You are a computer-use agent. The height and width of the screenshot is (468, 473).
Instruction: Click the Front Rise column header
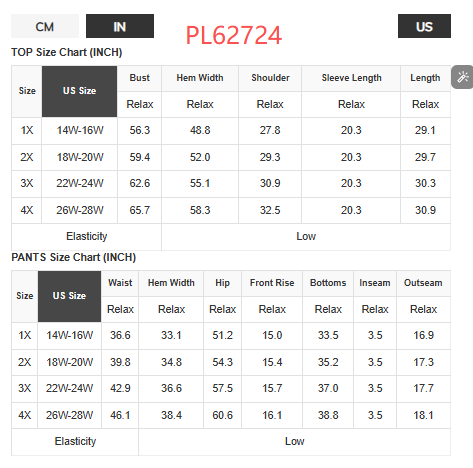272,283
